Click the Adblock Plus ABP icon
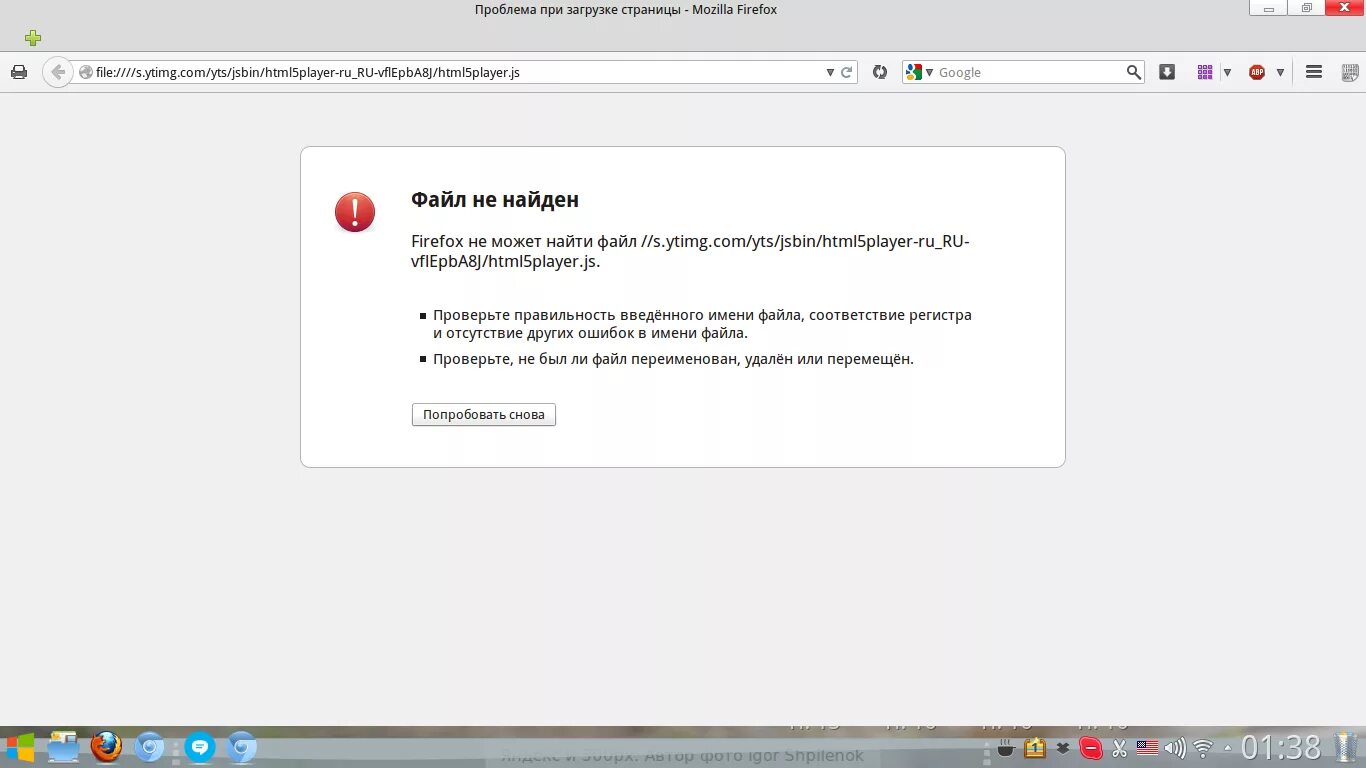The height and width of the screenshot is (768, 1366). [x=1257, y=72]
